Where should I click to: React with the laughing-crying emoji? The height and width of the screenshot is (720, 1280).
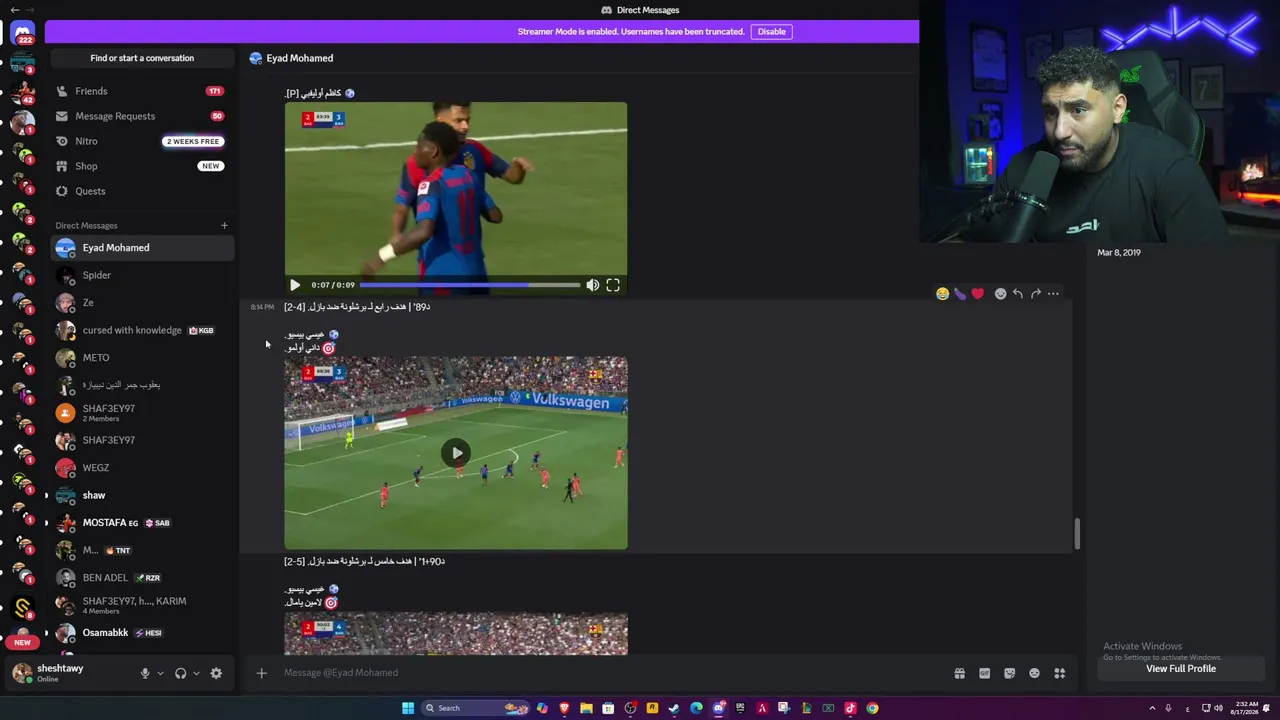click(x=942, y=294)
